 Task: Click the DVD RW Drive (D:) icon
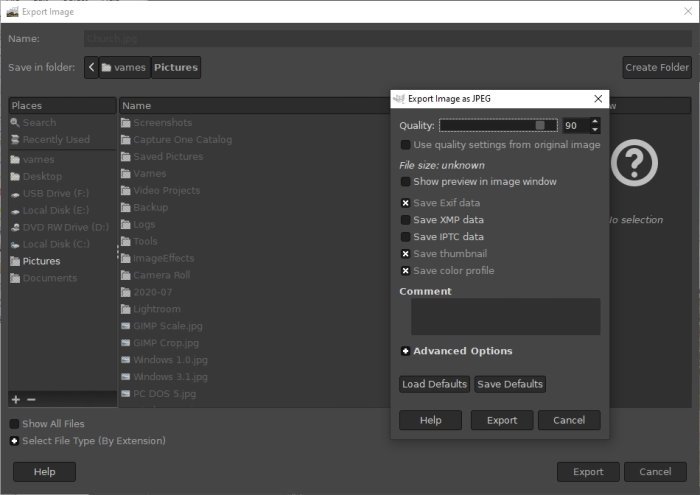(x=15, y=227)
